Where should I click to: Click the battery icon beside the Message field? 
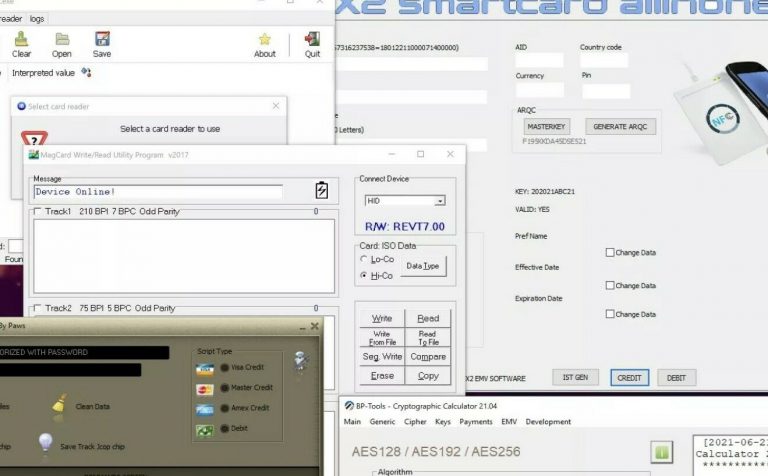pos(322,191)
